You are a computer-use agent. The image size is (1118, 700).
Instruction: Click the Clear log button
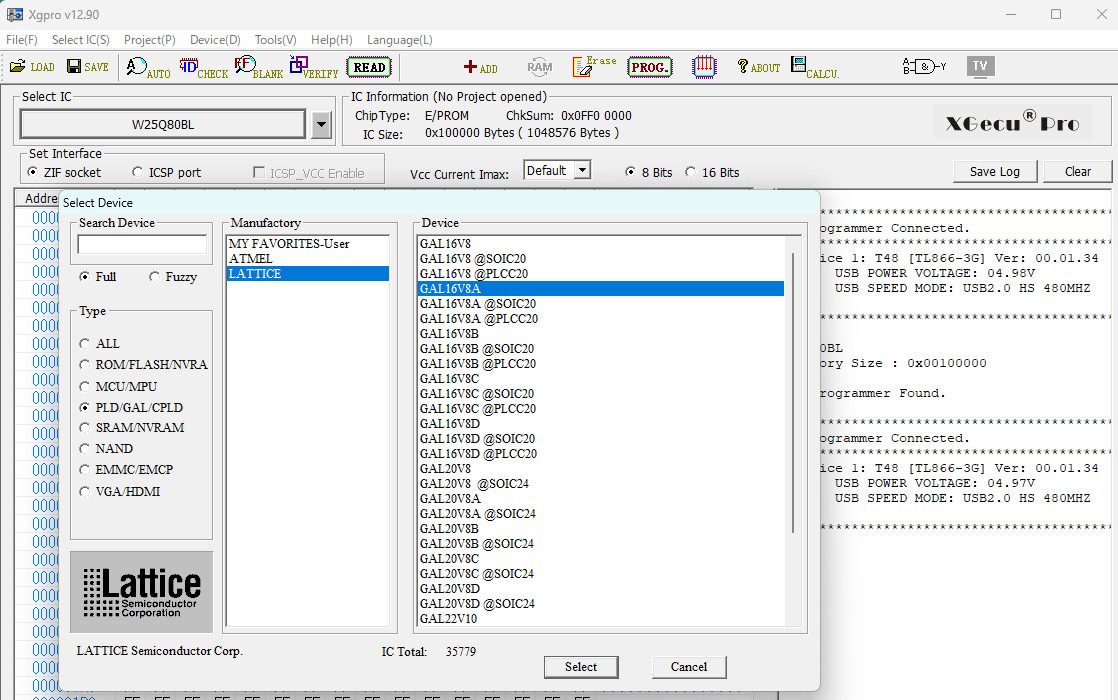1077,172
